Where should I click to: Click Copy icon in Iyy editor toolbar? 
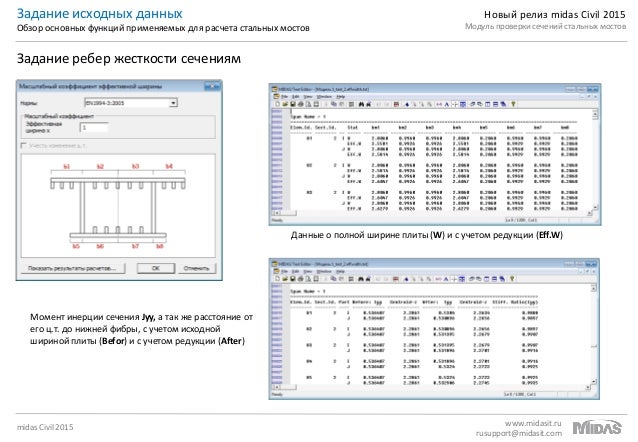333,279
